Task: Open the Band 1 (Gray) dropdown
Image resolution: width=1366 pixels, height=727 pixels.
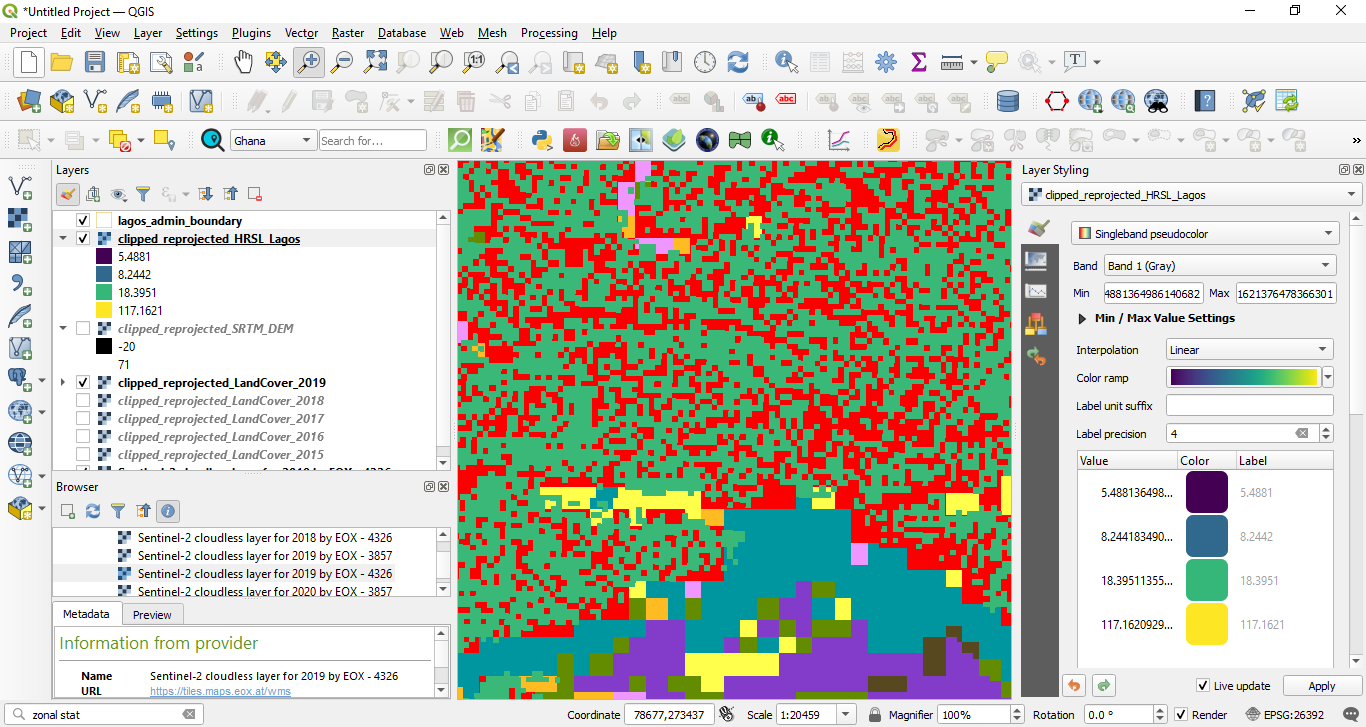Action: 1220,266
